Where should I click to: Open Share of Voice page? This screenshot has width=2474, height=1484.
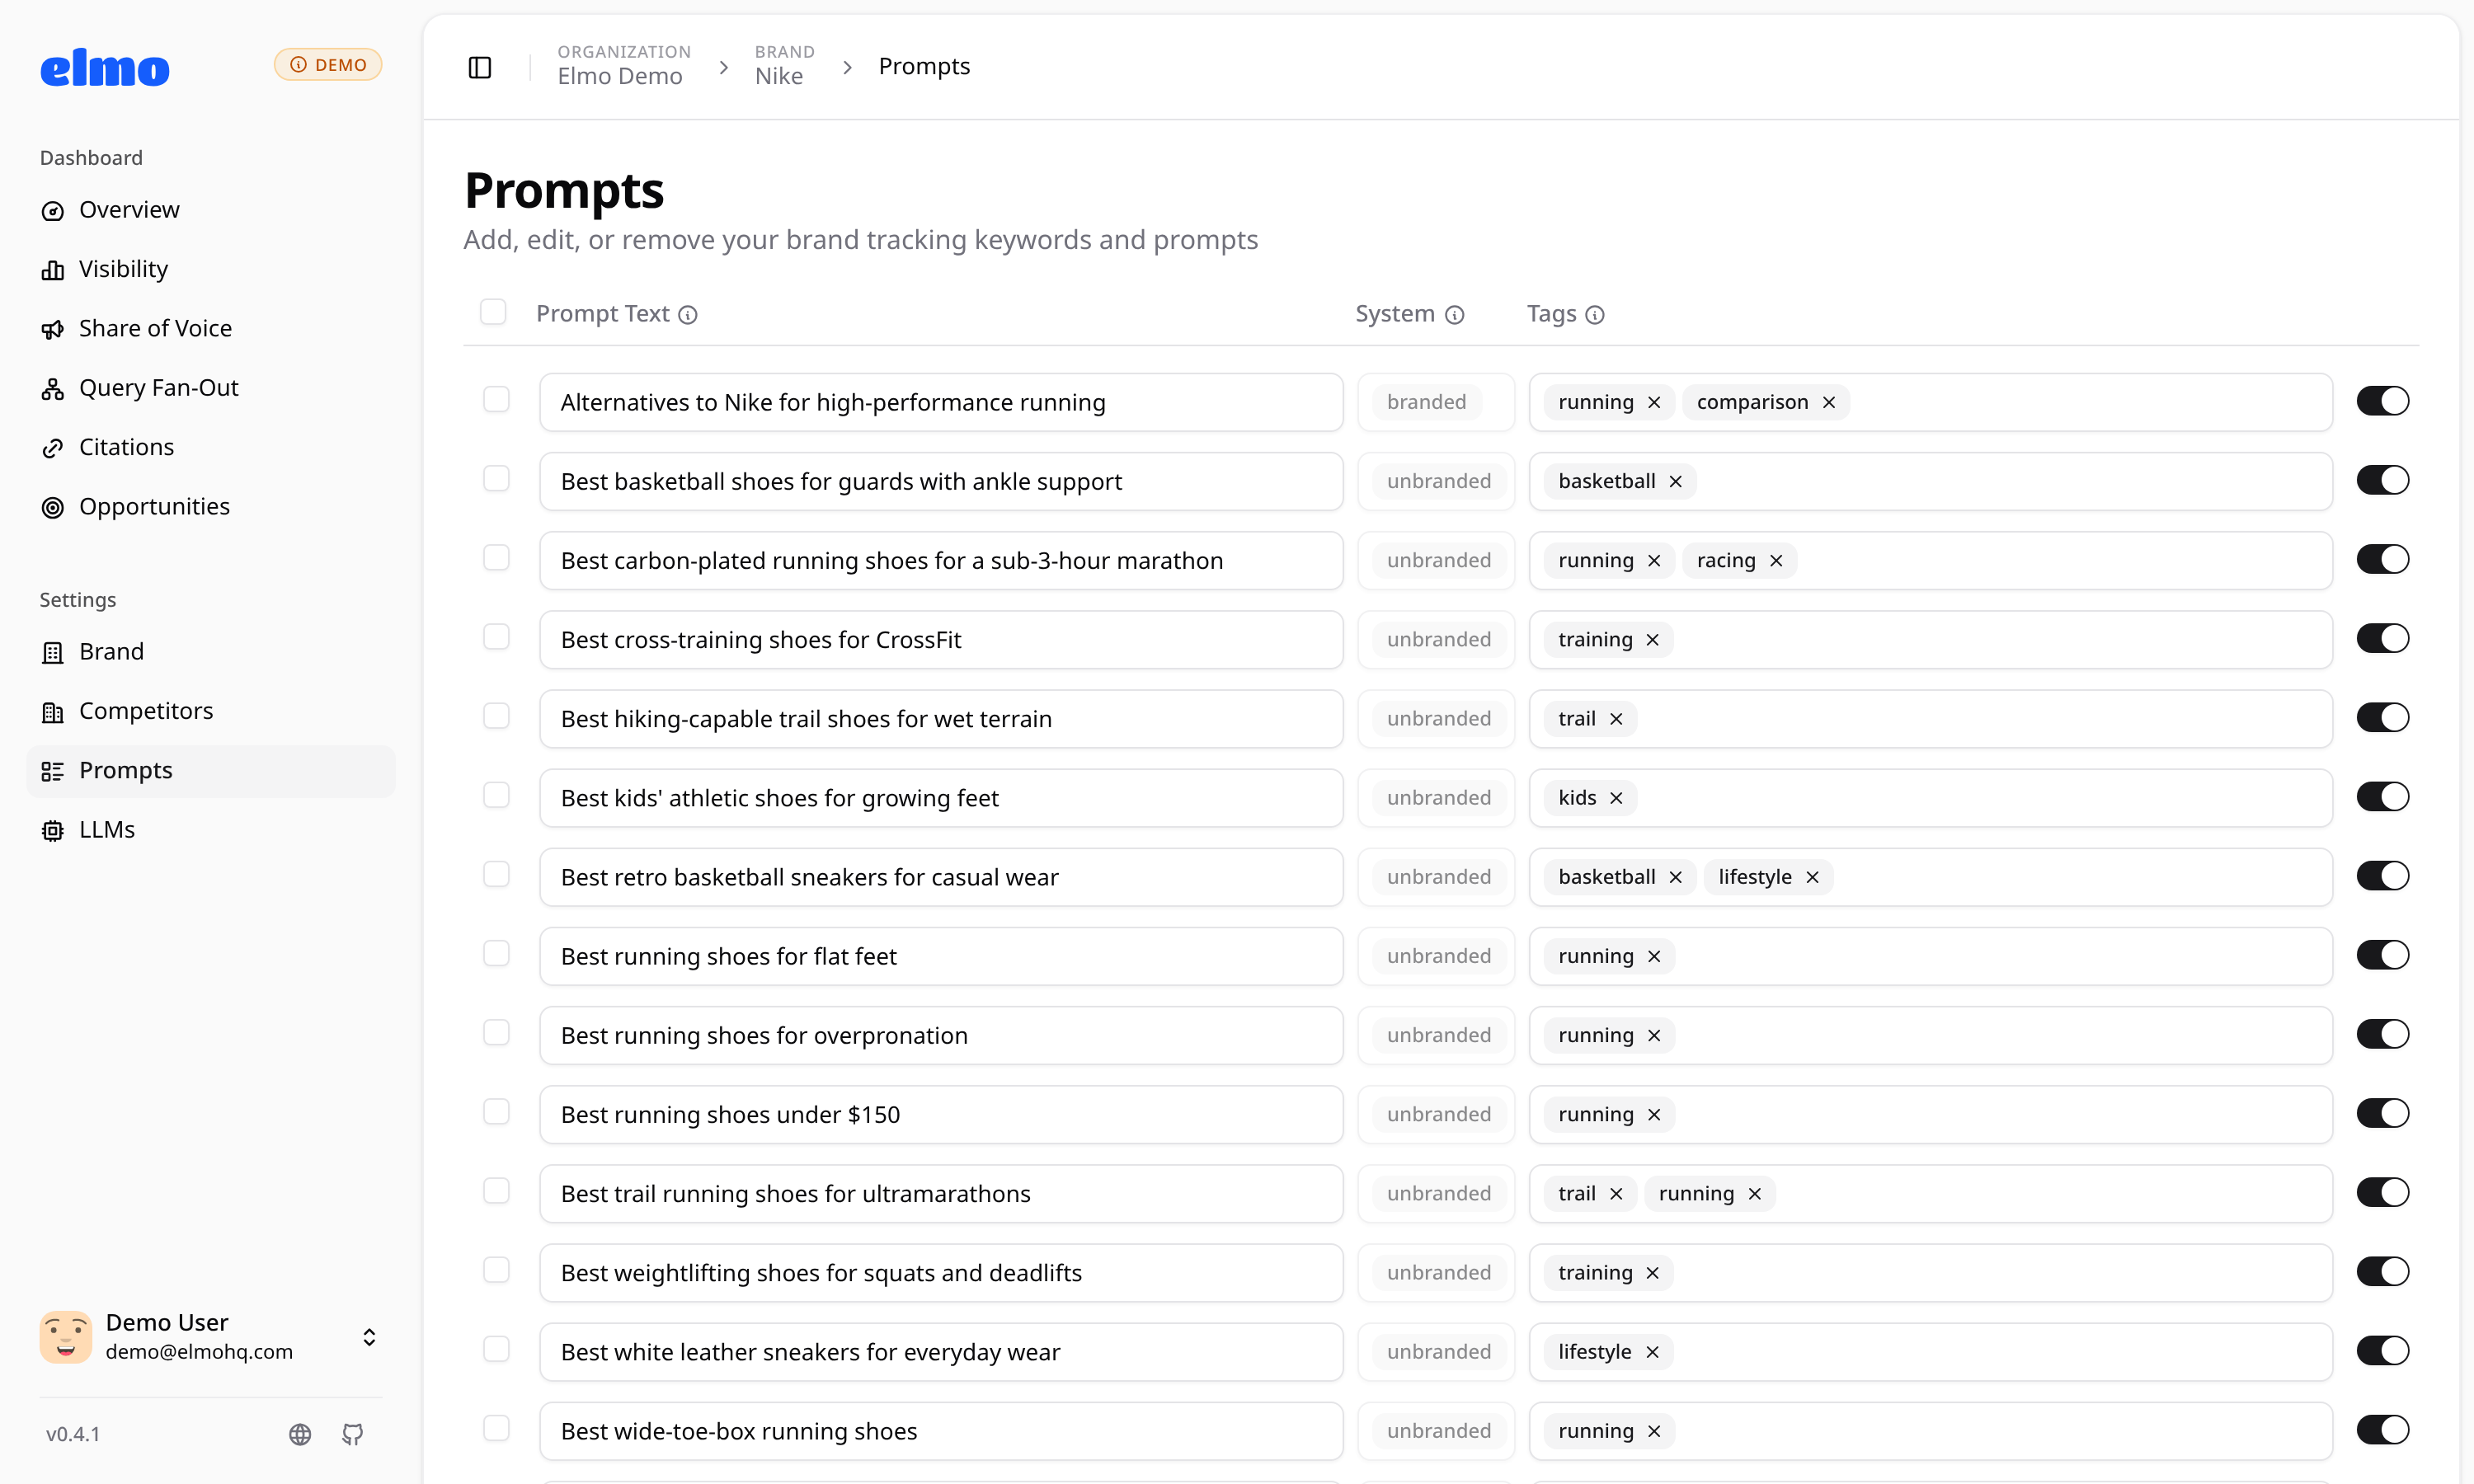(211, 328)
